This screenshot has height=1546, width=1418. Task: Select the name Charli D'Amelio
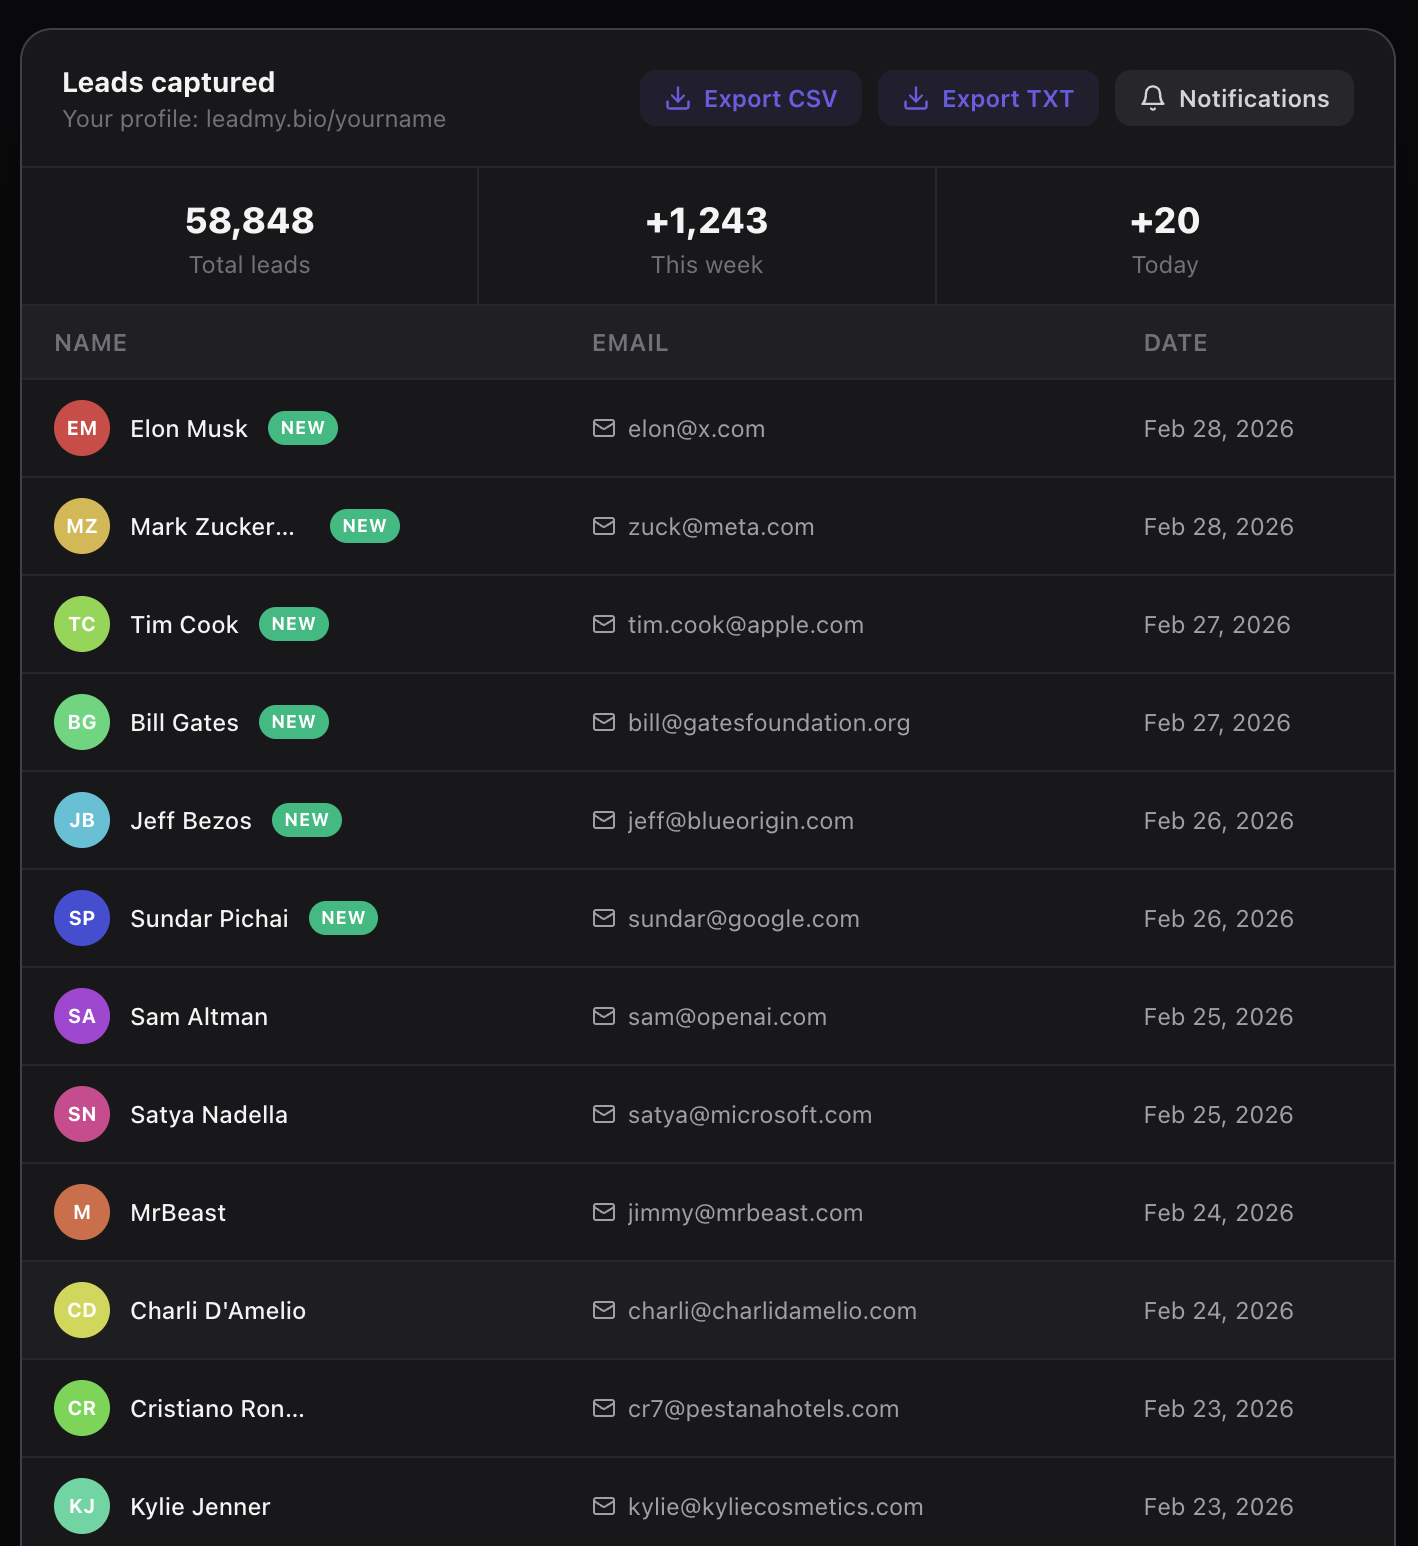218,1311
